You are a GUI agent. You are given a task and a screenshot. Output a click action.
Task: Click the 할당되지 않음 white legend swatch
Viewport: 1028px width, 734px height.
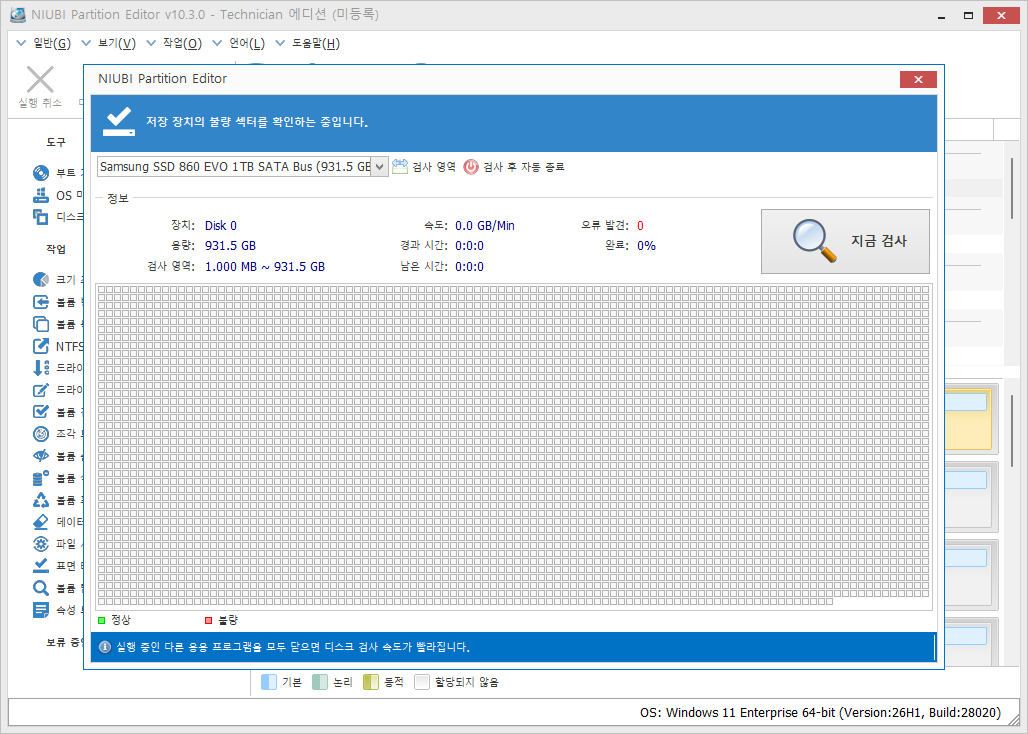tap(422, 682)
